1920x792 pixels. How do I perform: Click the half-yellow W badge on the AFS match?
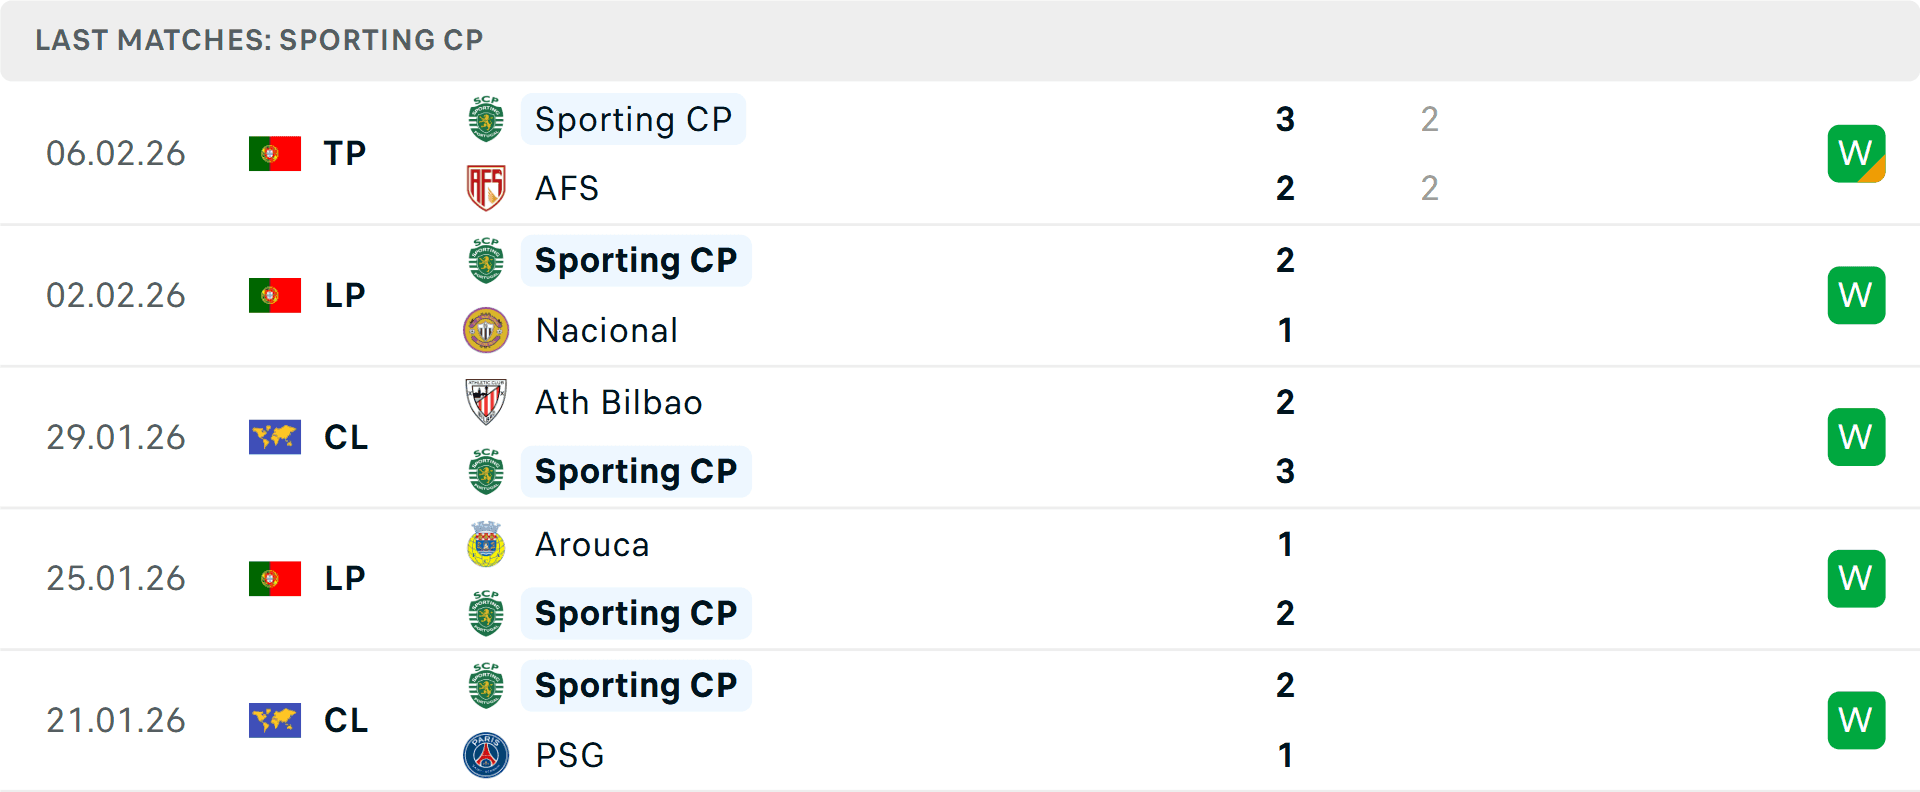tap(1856, 153)
